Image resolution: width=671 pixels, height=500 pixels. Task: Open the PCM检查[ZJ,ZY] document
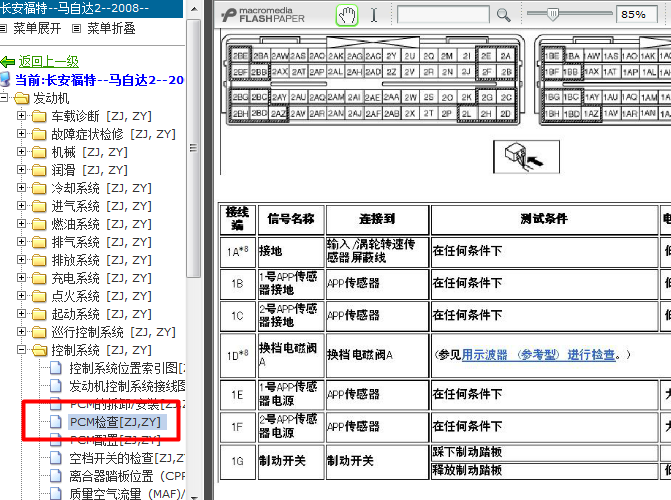[x=115, y=422]
